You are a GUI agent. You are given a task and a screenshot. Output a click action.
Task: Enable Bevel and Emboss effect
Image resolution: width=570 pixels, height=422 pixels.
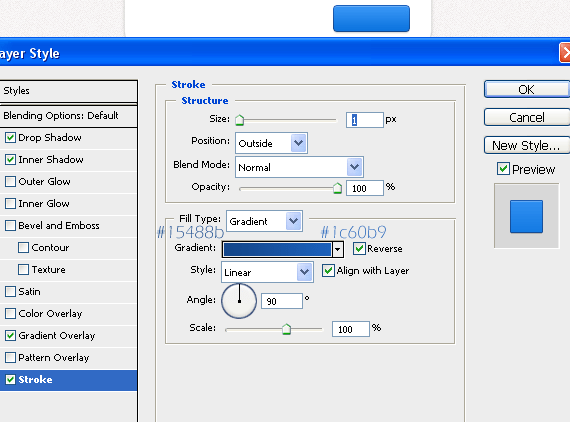(10, 225)
